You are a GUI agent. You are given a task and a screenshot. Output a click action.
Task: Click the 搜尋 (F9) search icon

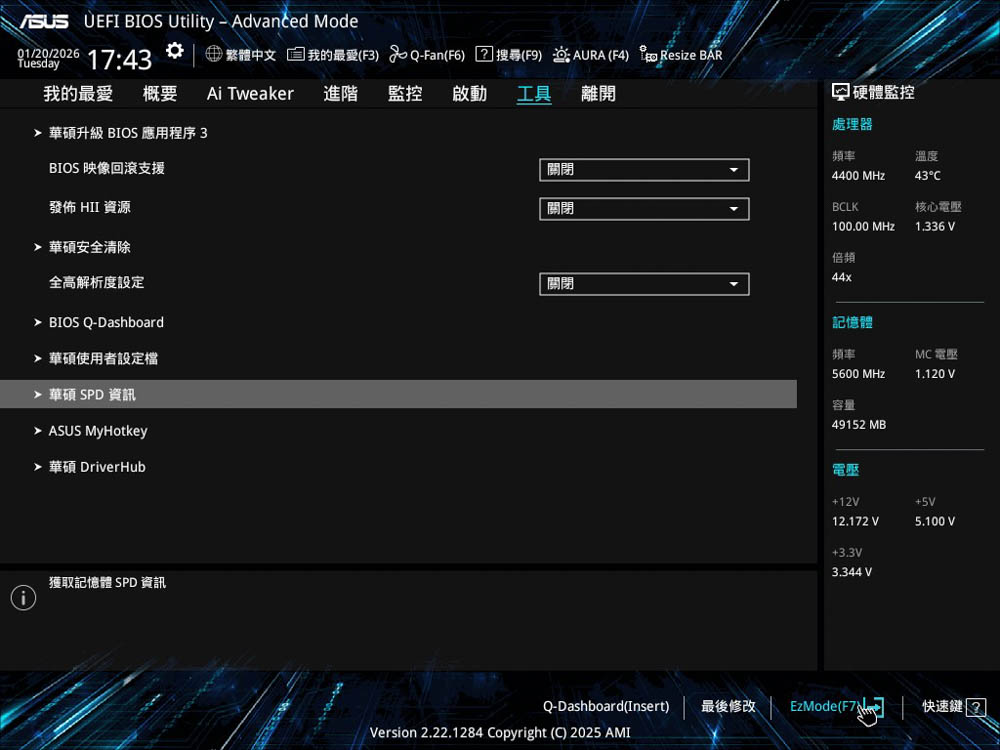484,55
